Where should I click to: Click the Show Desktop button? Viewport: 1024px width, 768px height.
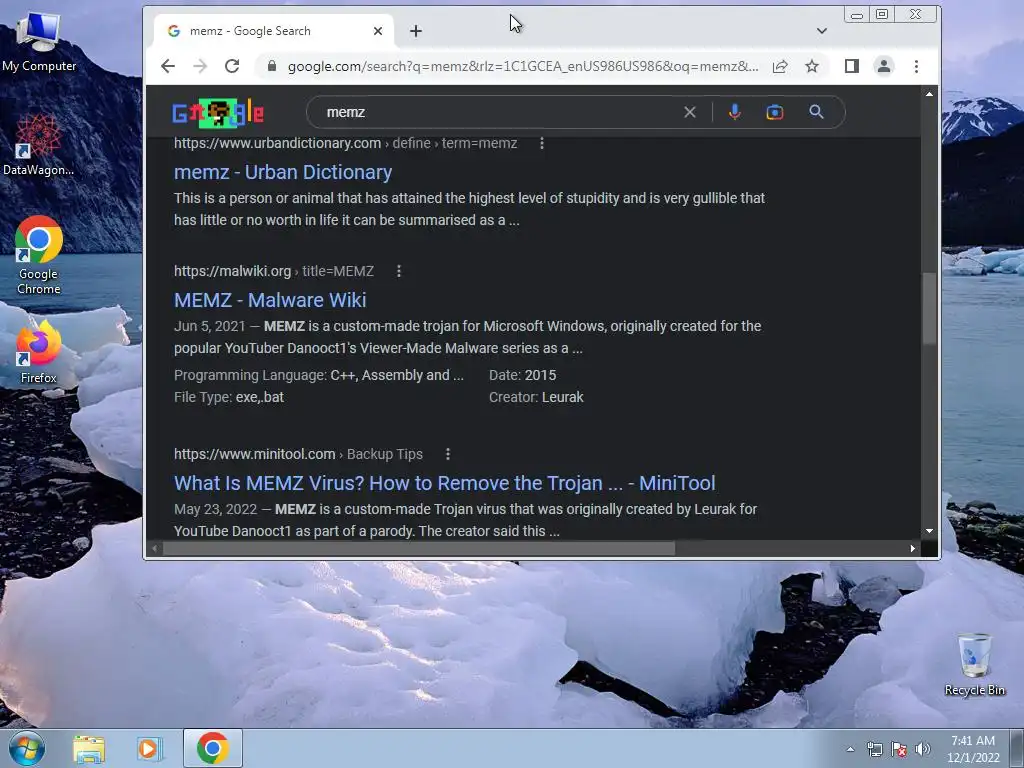pos(1017,748)
